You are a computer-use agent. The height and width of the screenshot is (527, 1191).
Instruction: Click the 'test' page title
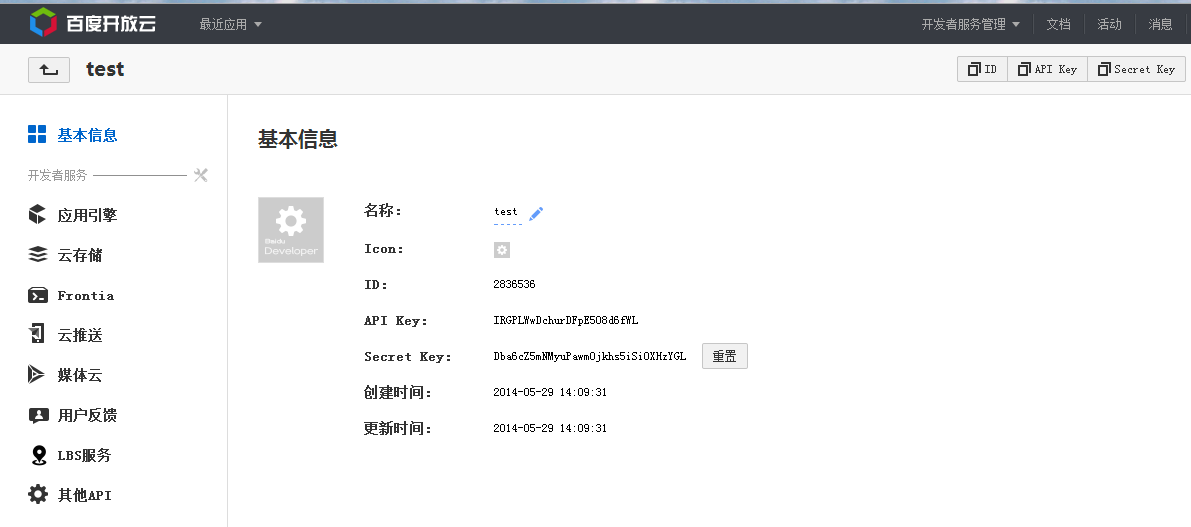pos(105,69)
